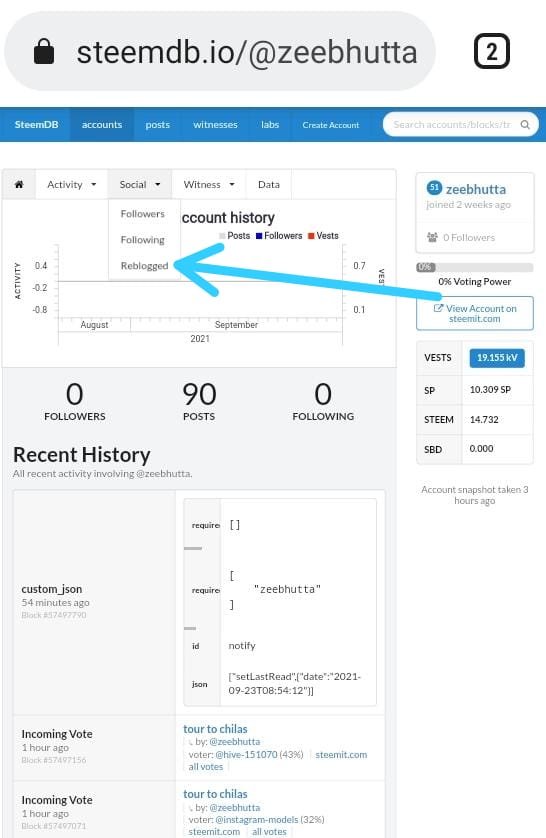546x838 pixels.
Task: Open the first 'tour to chilas' post link
Action: point(215,729)
